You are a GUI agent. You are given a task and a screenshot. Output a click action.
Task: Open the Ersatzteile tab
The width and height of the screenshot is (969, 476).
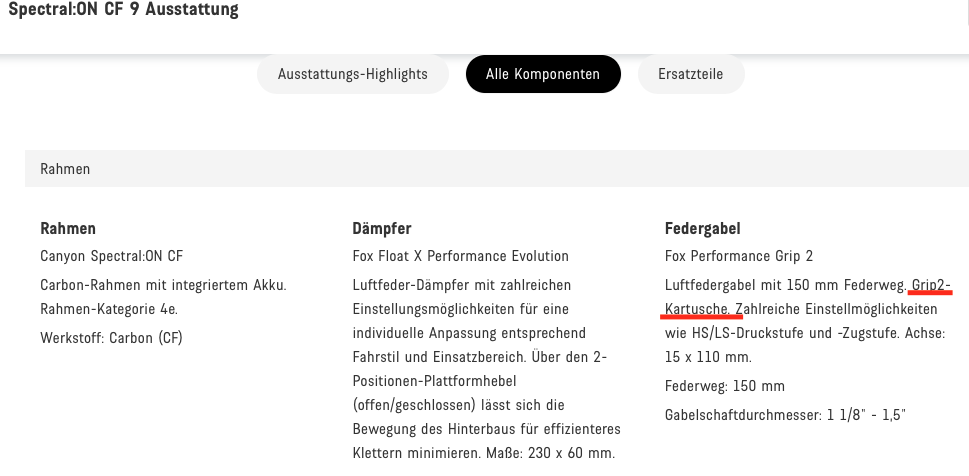point(690,74)
